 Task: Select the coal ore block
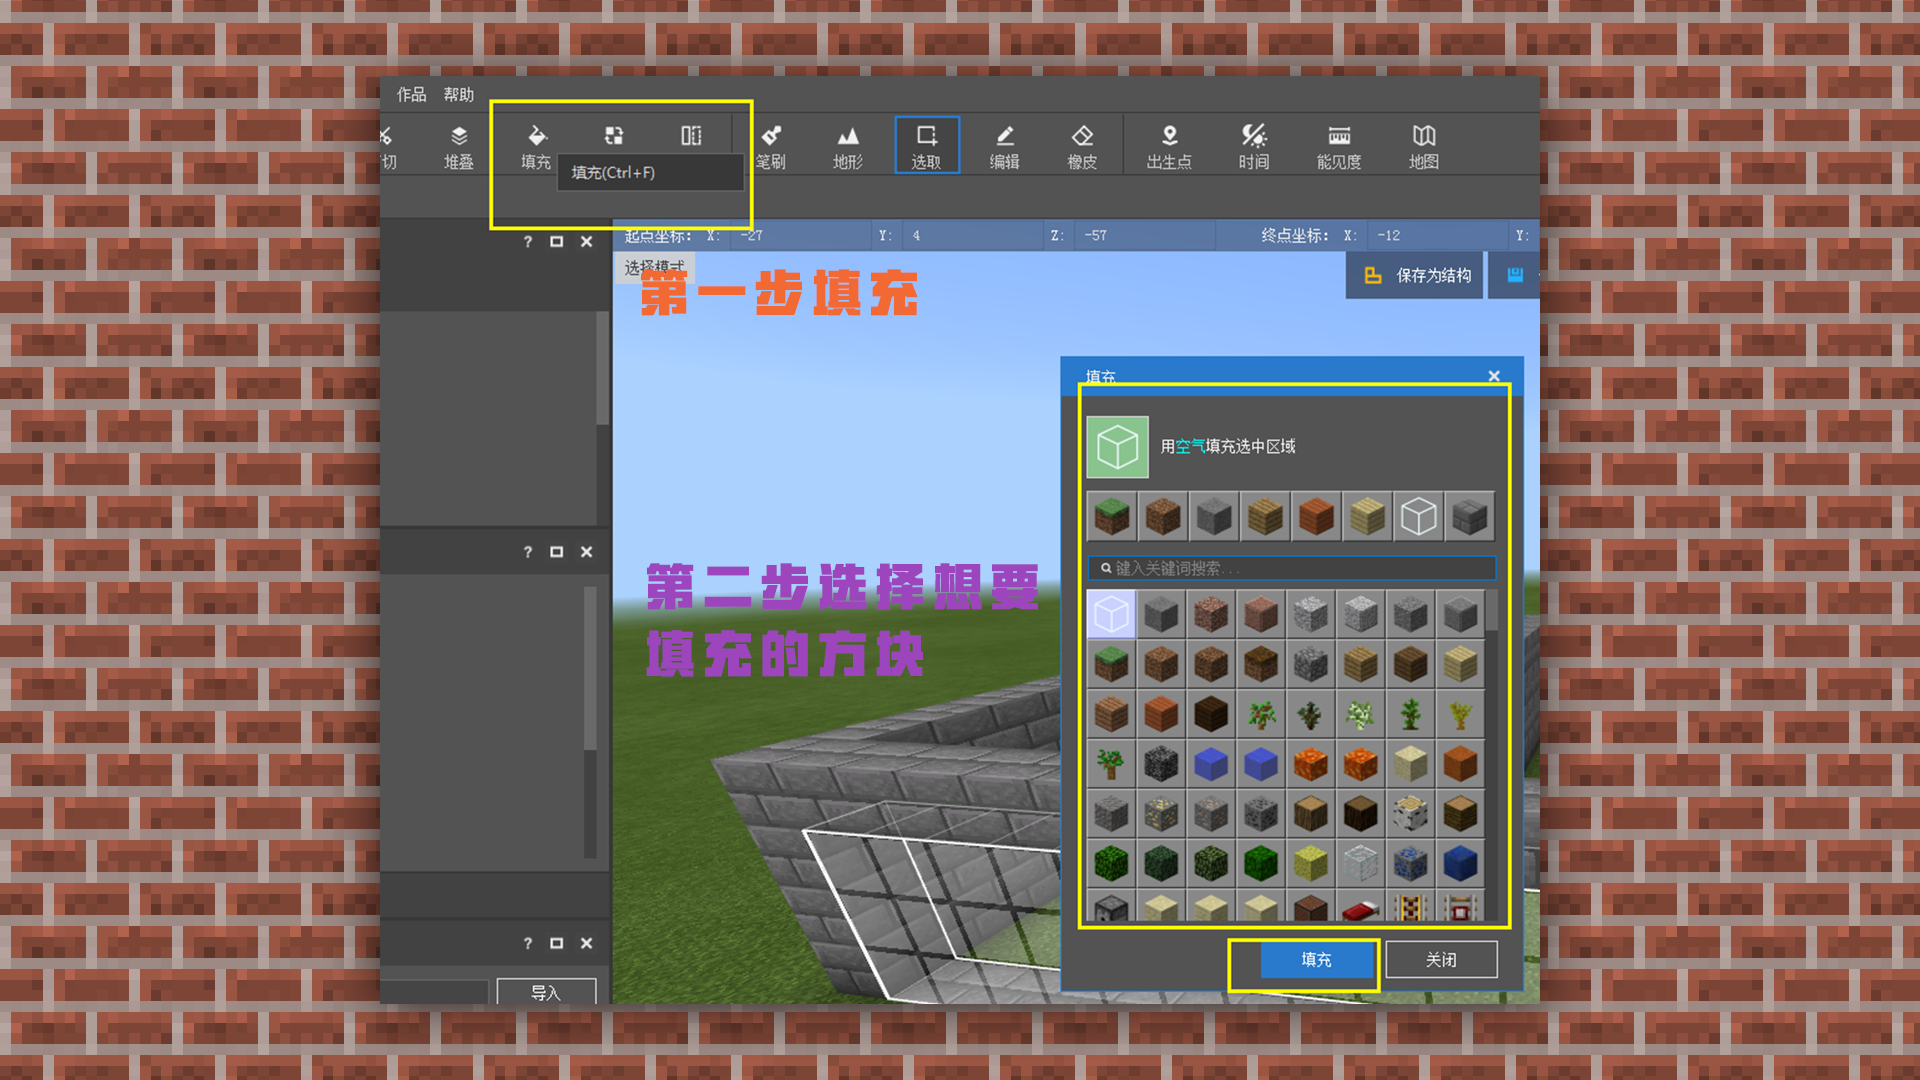tap(1260, 814)
